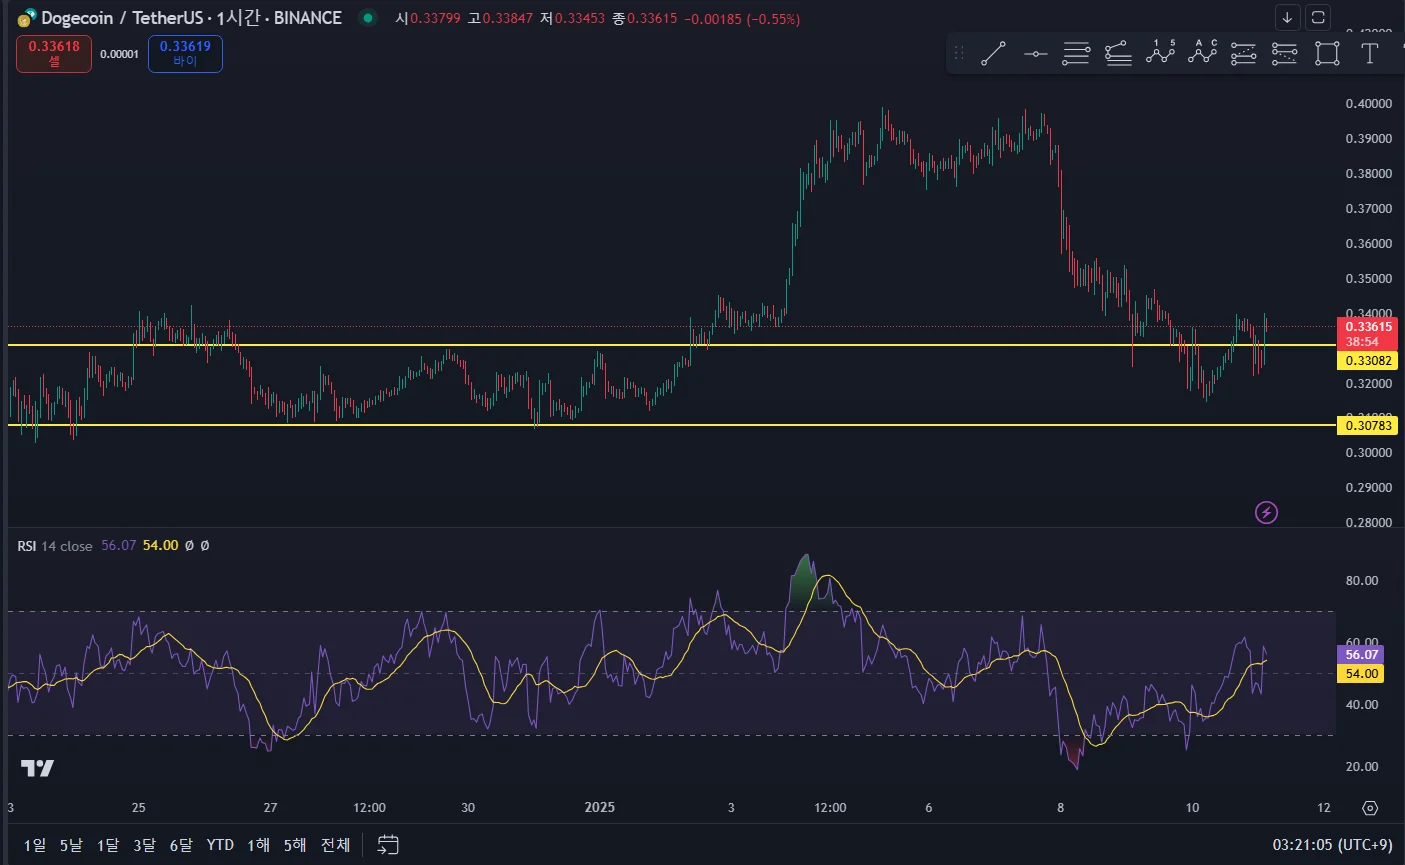Image resolution: width=1405 pixels, height=865 pixels.
Task: Click the purple lightning bolt icon
Action: [1266, 513]
